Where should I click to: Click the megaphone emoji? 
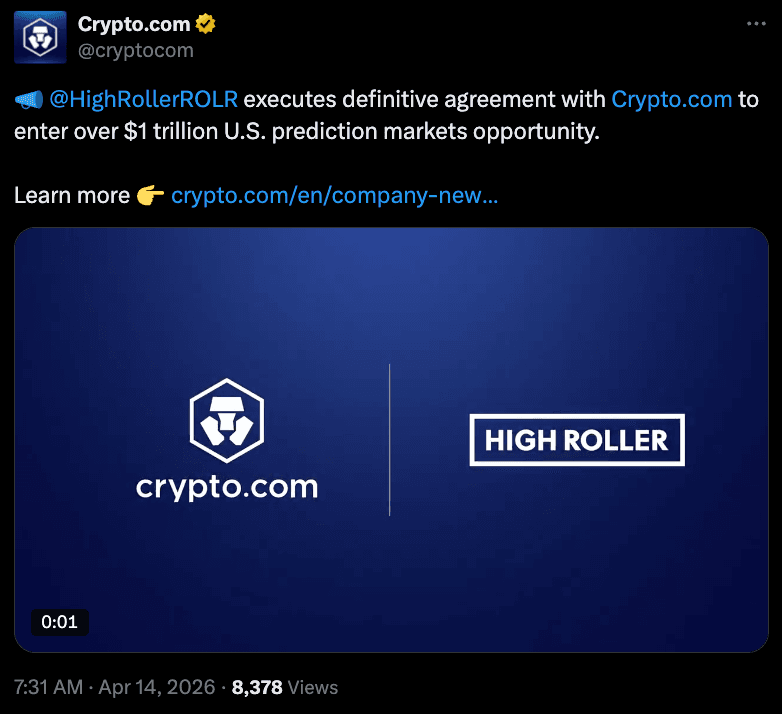[x=27, y=100]
